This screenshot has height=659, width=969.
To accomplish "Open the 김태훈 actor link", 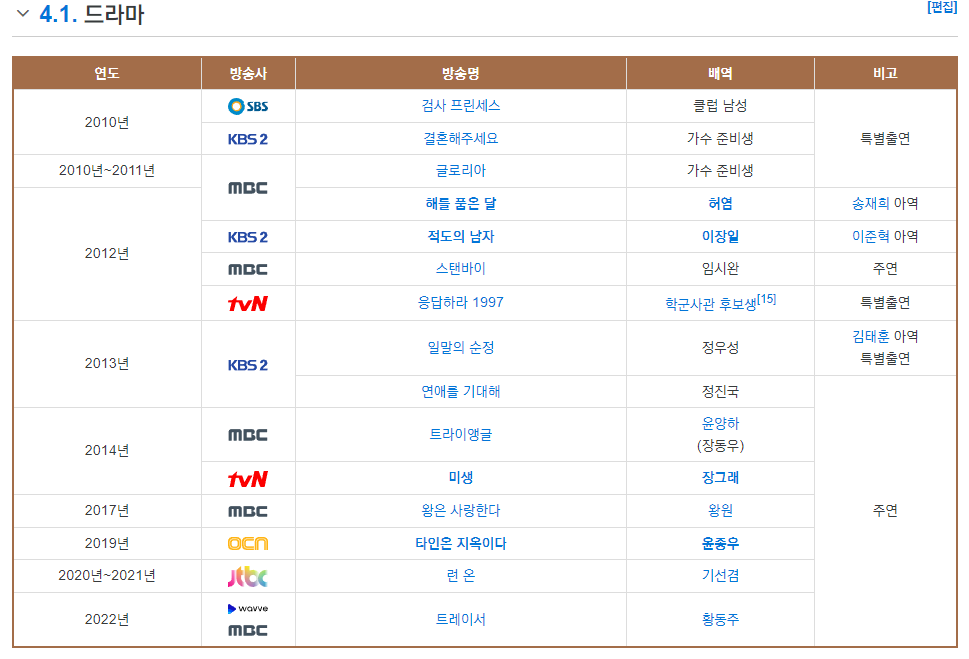I will pos(870,337).
